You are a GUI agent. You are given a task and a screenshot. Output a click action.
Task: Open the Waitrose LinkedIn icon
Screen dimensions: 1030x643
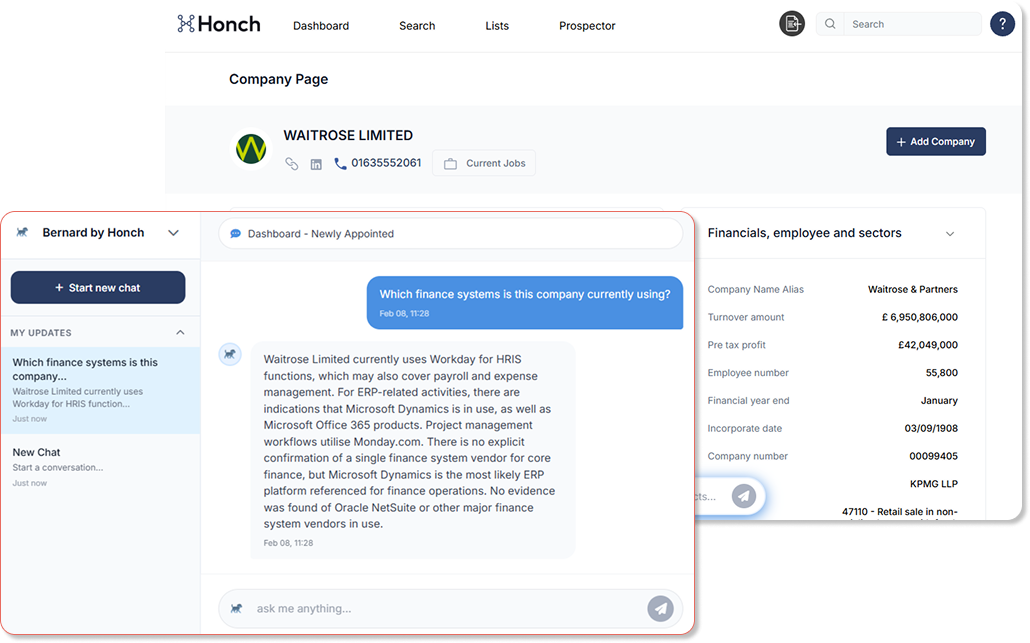click(316, 164)
